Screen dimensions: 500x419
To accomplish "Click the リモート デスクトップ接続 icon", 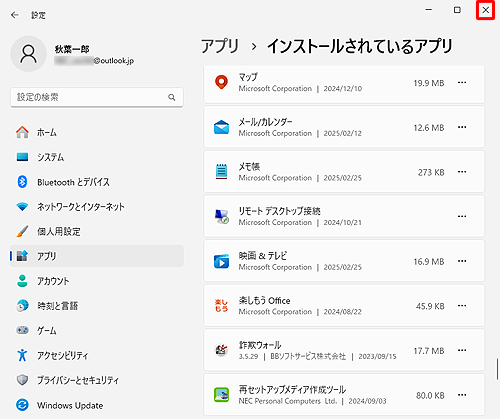I will [221, 217].
